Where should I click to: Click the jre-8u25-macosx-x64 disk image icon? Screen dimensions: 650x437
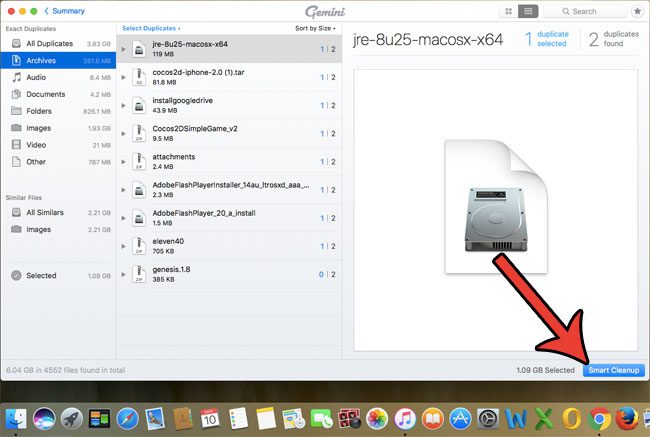(x=139, y=49)
